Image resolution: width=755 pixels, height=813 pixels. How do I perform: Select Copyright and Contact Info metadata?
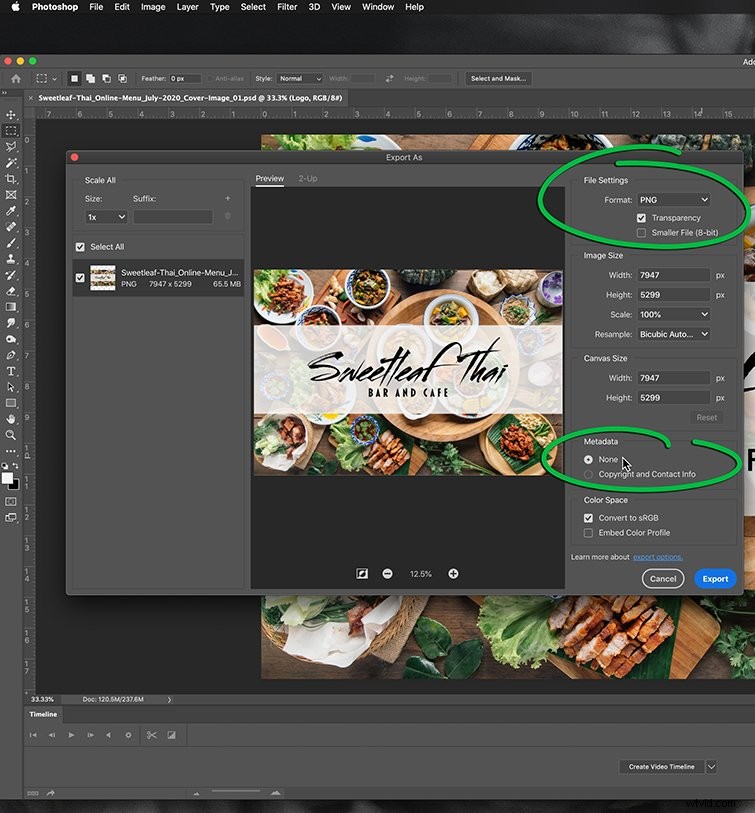click(588, 474)
